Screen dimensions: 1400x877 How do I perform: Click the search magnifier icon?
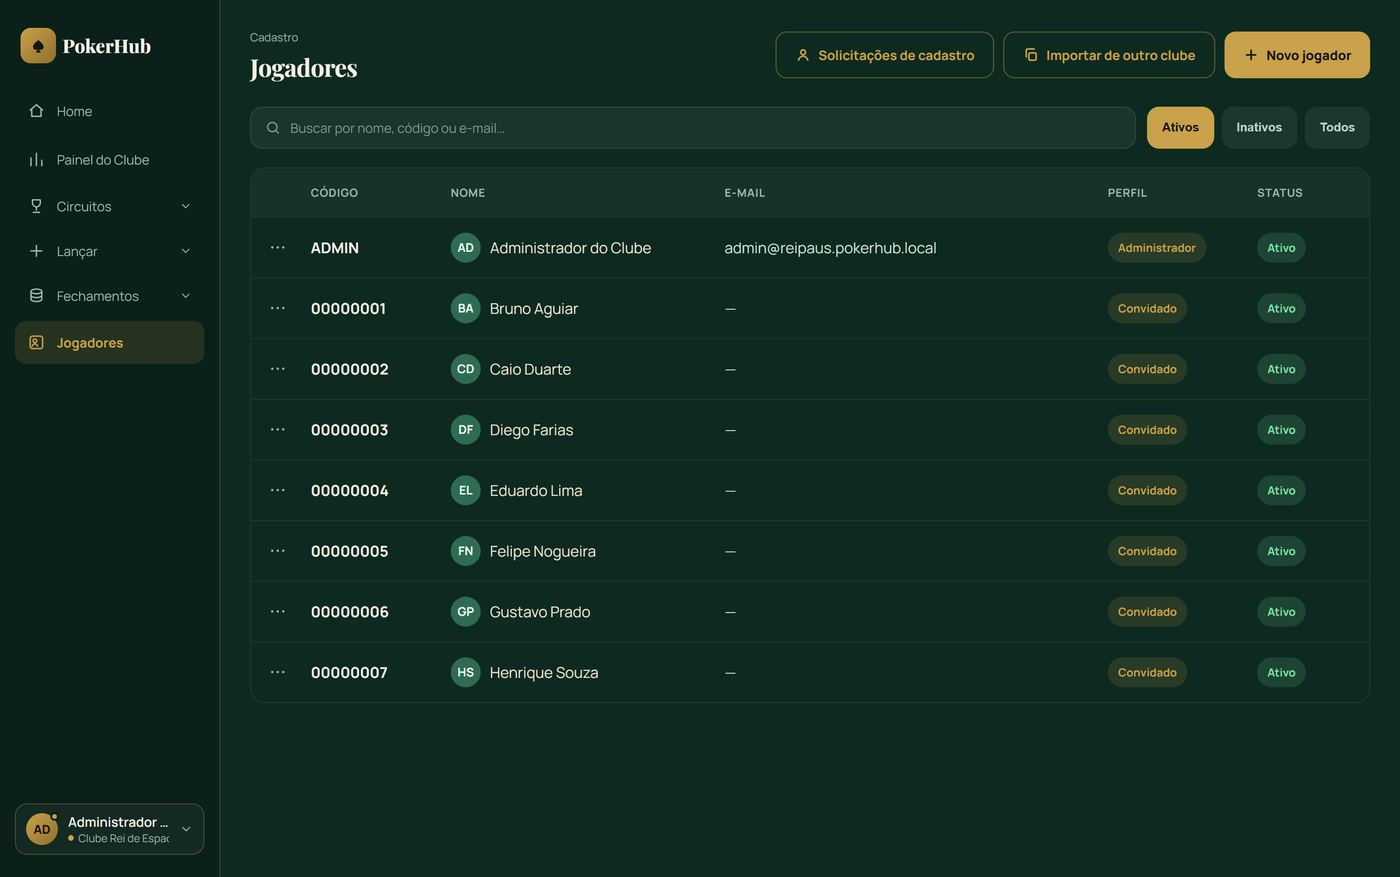[273, 128]
